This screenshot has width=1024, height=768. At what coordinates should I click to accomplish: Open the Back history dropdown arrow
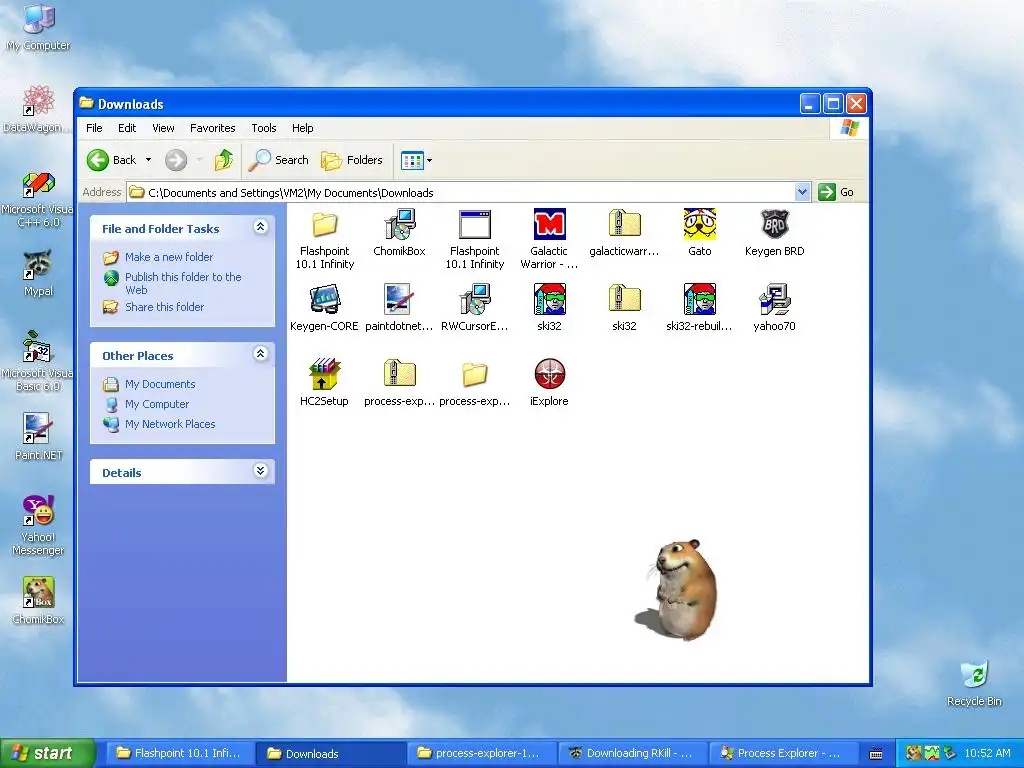(148, 160)
